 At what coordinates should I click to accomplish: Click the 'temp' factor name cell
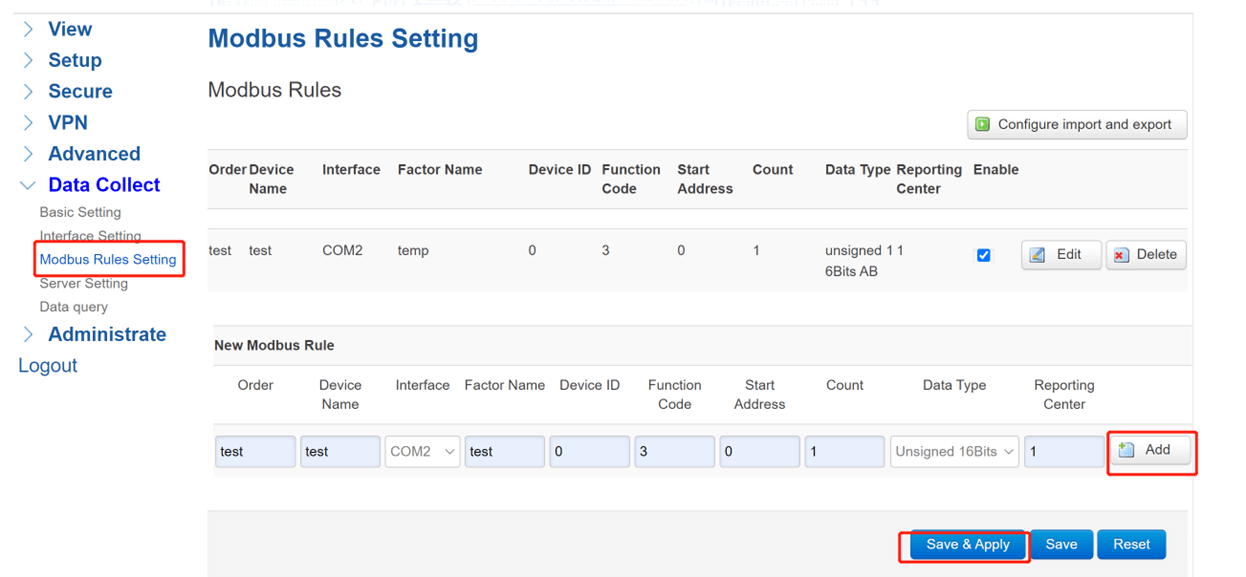pyautogui.click(x=413, y=251)
